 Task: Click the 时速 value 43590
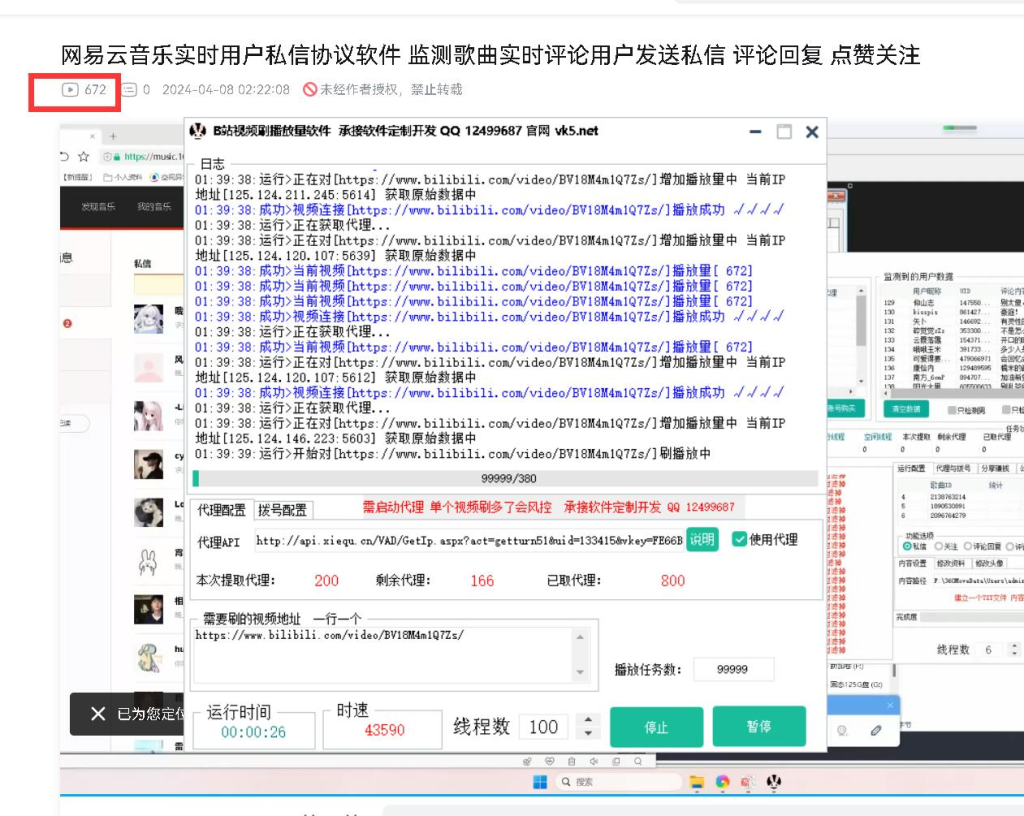click(x=384, y=730)
